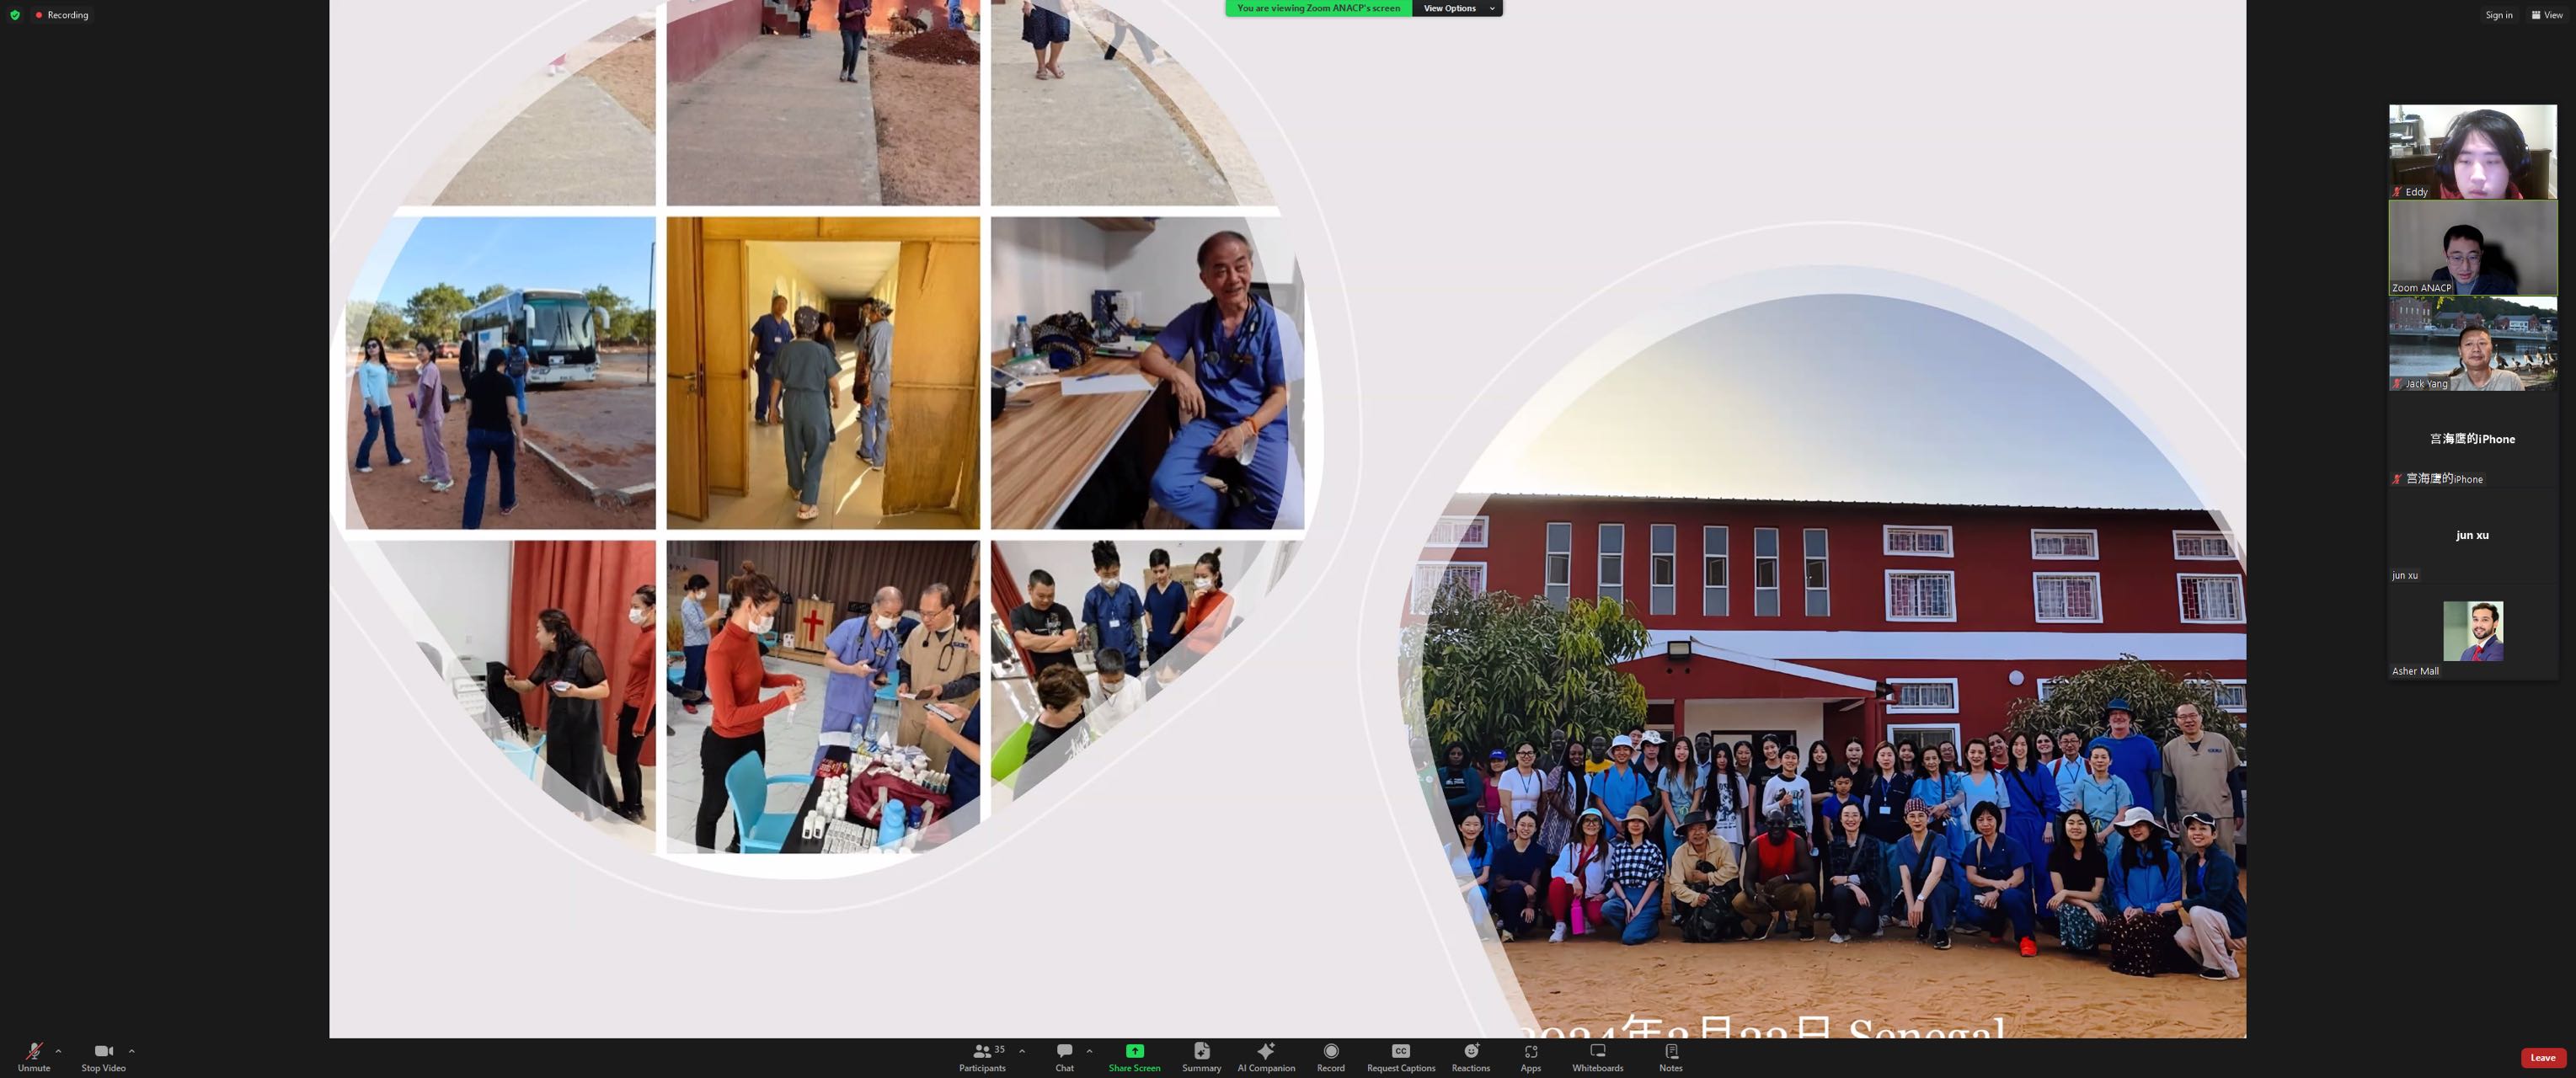Open View Options dropdown
Image resolution: width=2576 pixels, height=1078 pixels.
point(1457,8)
